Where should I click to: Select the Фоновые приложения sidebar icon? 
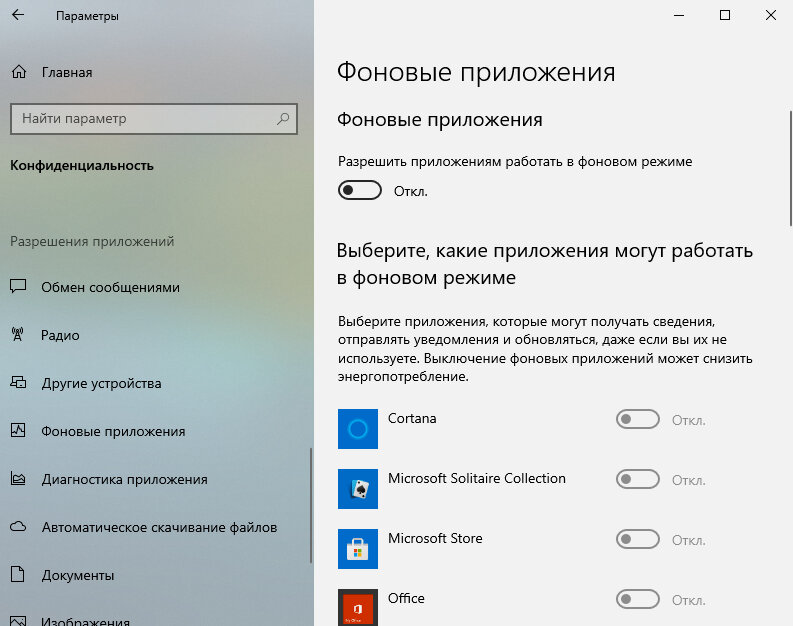(18, 430)
